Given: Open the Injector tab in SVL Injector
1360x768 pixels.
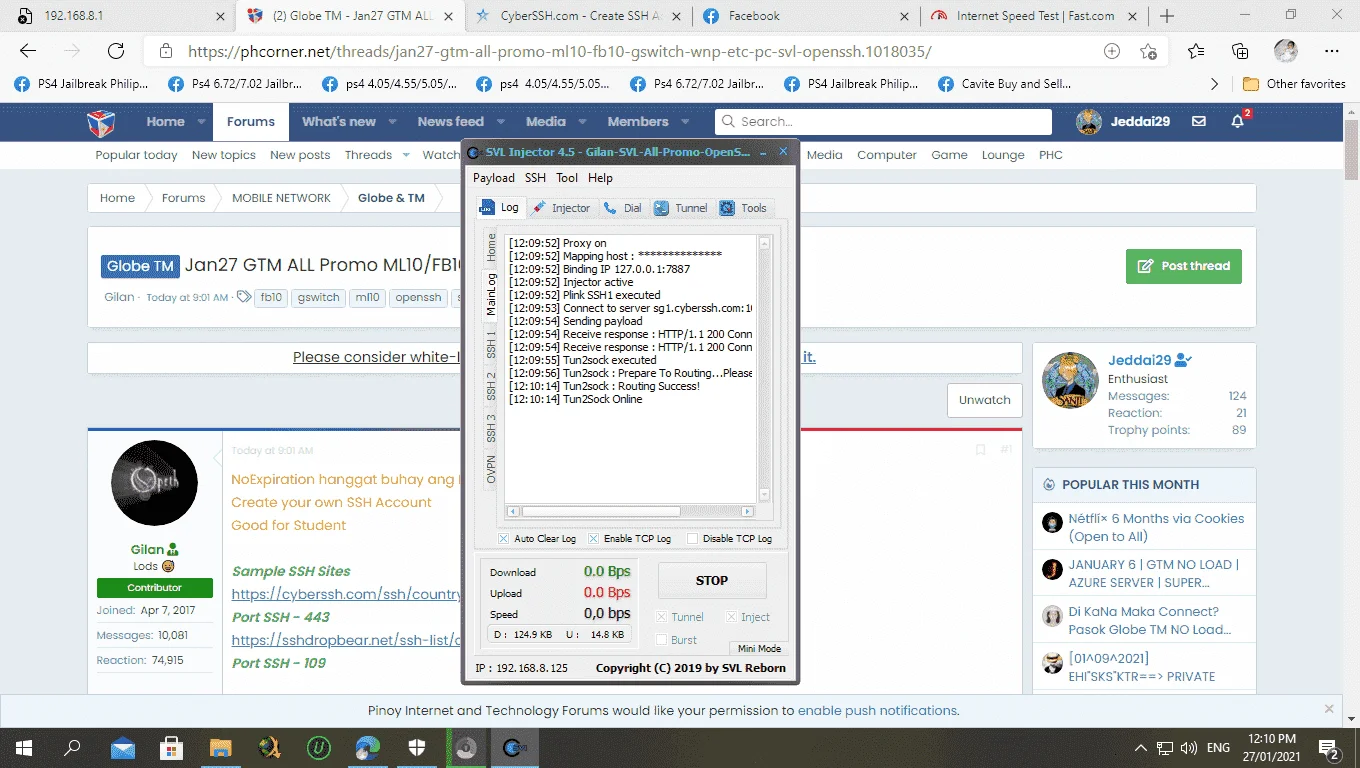Looking at the screenshot, I should pos(561,208).
